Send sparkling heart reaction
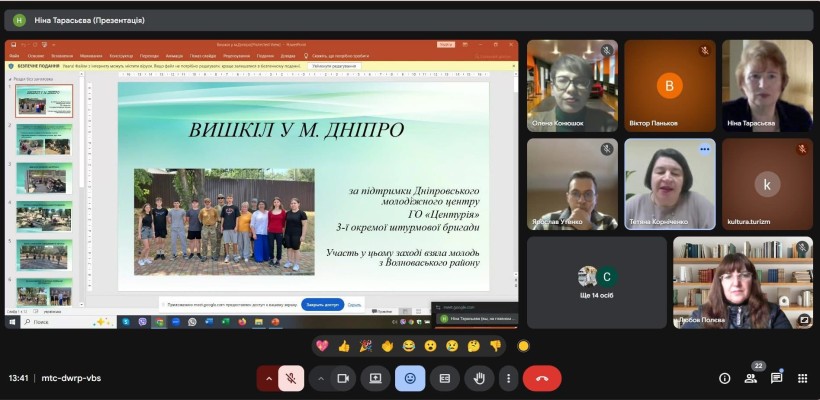Screen dimensions: 820x400 click(322, 346)
